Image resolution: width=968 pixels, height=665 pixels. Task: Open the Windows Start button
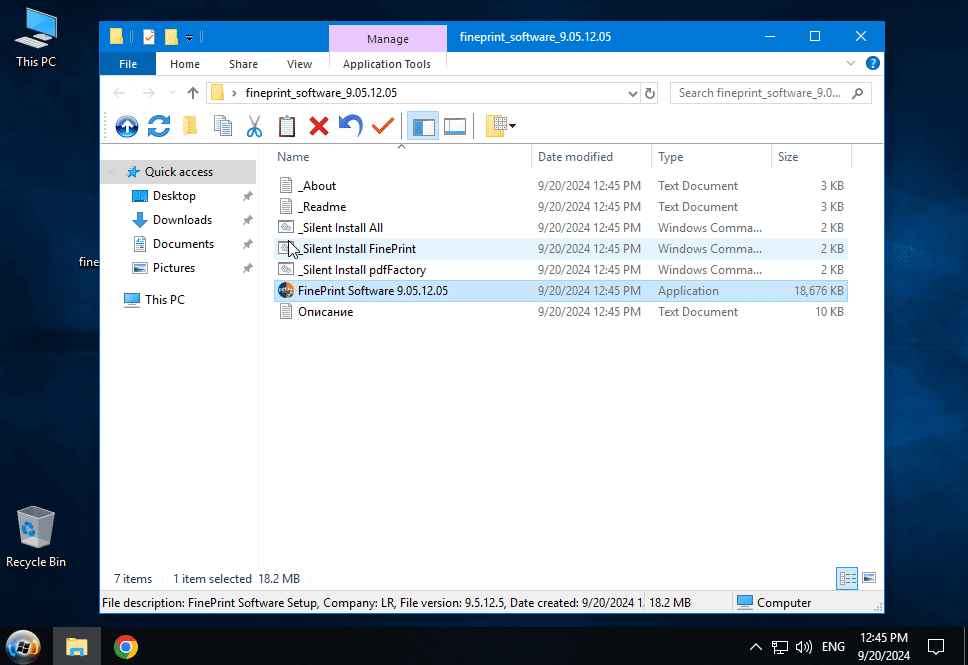[x=23, y=646]
